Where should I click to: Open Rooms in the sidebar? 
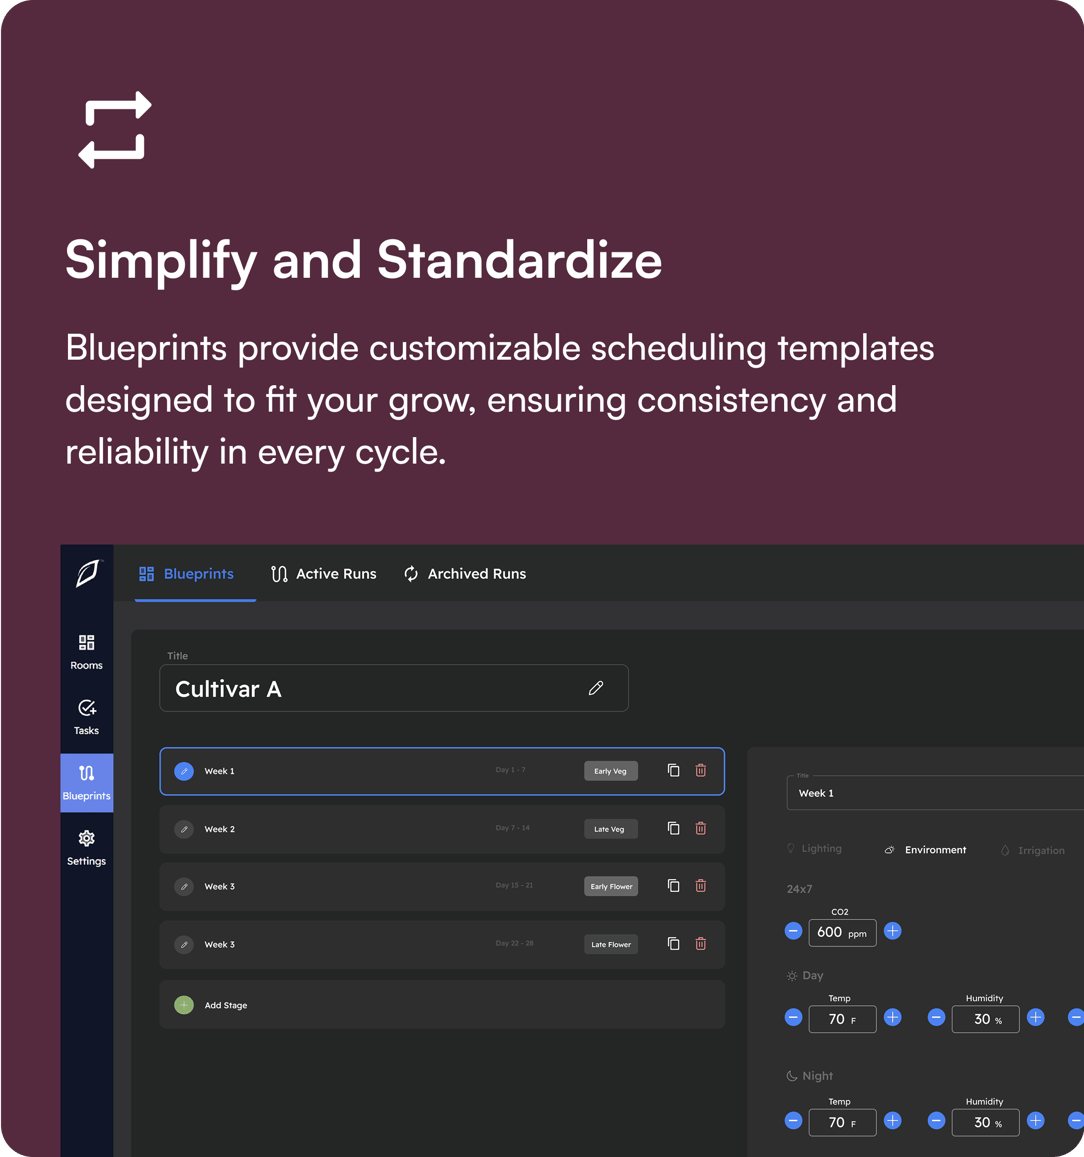tap(86, 652)
